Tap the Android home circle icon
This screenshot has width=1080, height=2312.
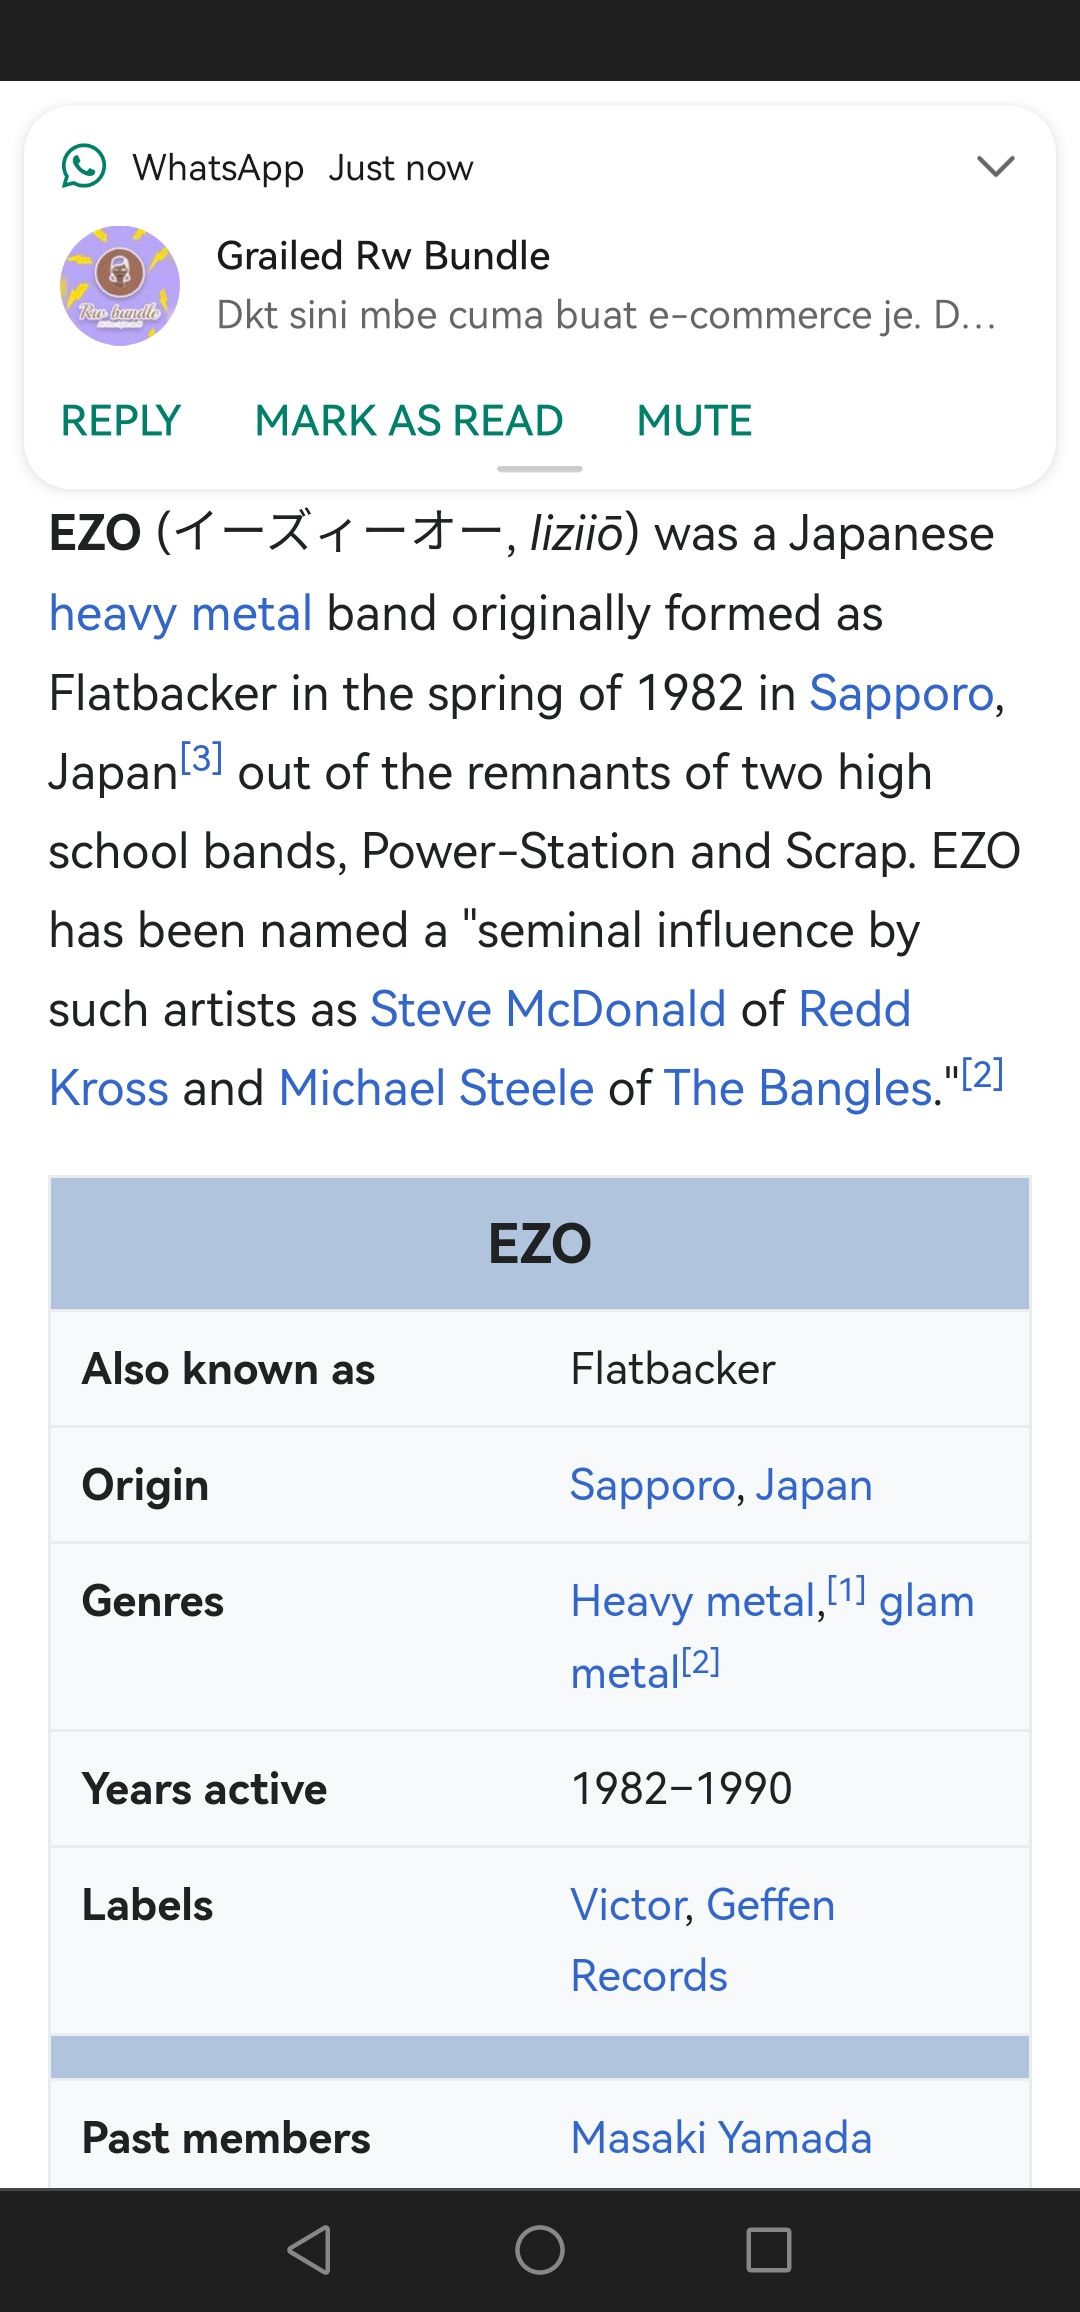tap(540, 2250)
